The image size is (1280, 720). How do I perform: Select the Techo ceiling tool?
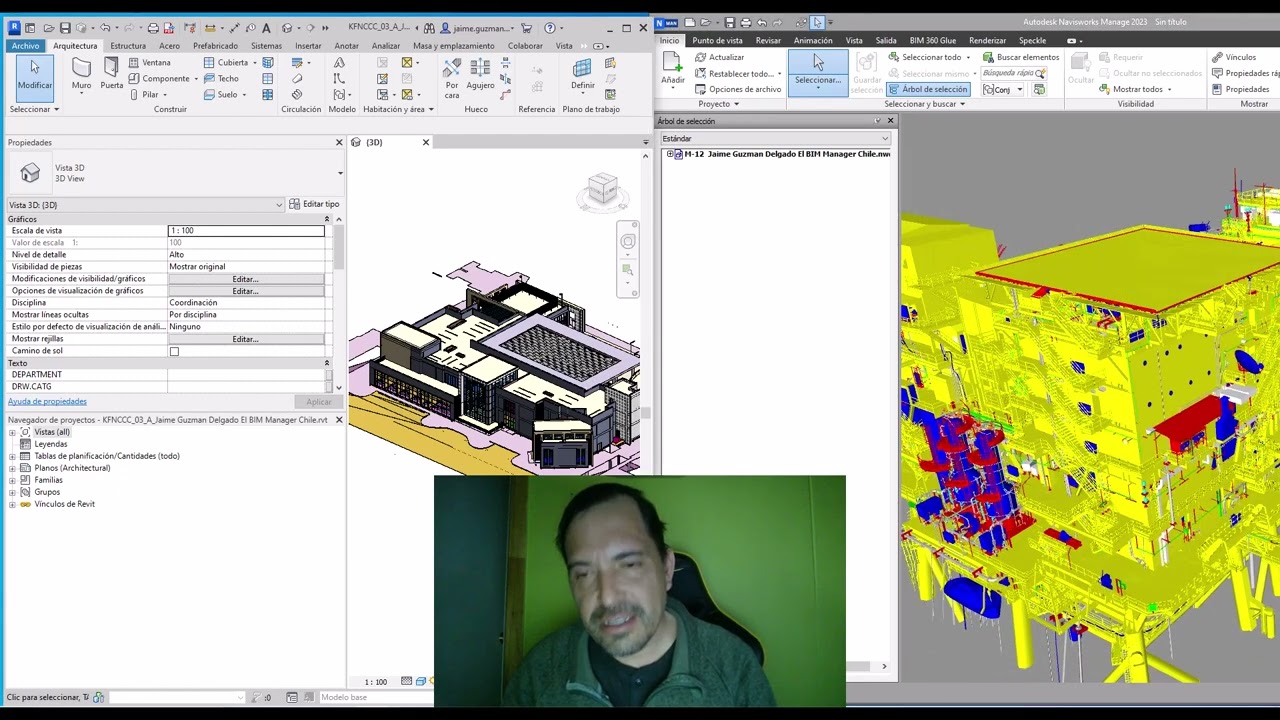click(x=221, y=78)
